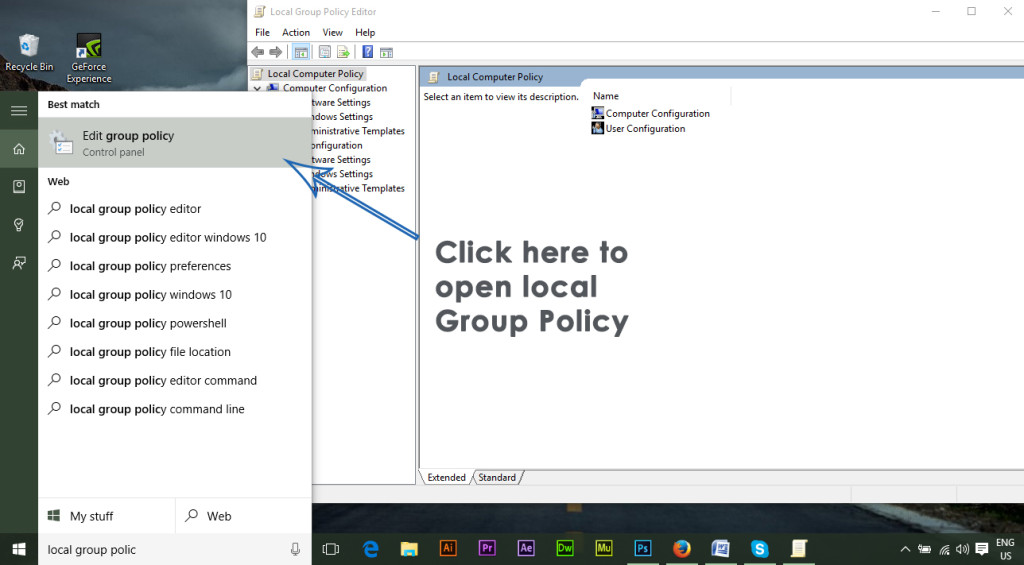Click Group Policy Editor scroll taskbar icon

799,549
